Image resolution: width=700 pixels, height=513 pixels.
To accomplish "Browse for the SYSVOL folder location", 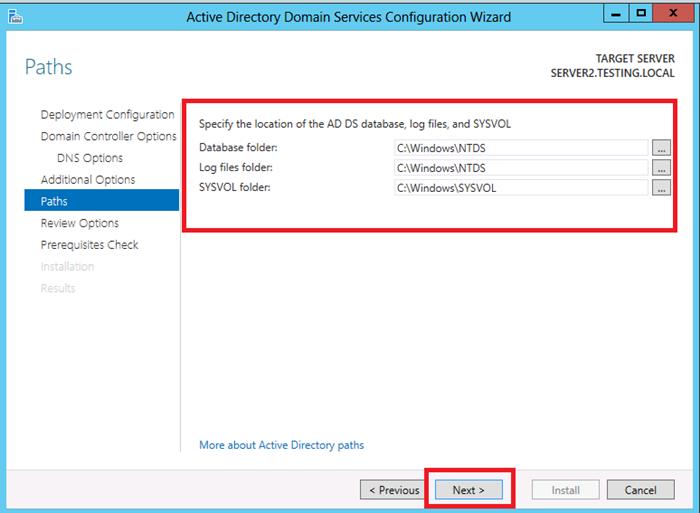I will point(661,188).
